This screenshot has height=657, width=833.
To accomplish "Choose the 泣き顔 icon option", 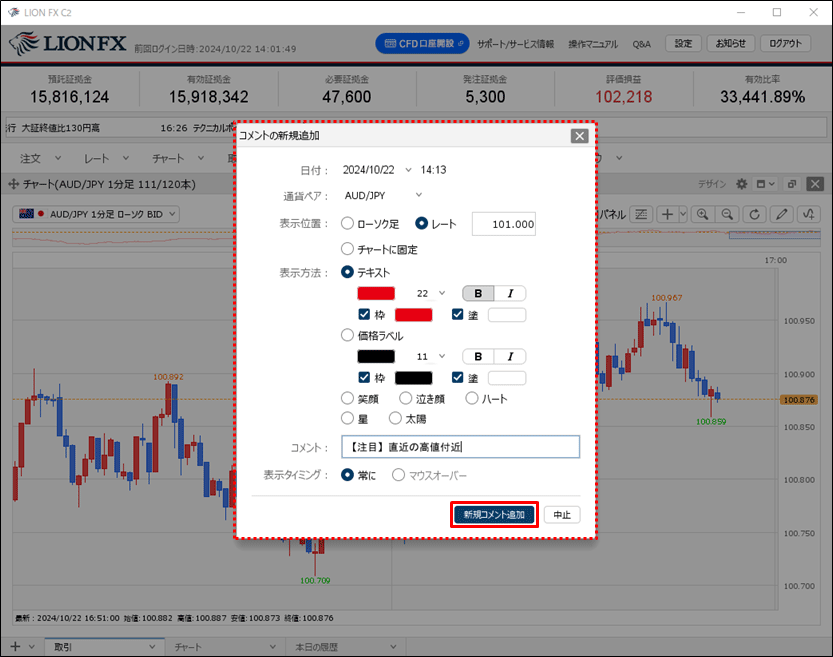I will point(406,398).
